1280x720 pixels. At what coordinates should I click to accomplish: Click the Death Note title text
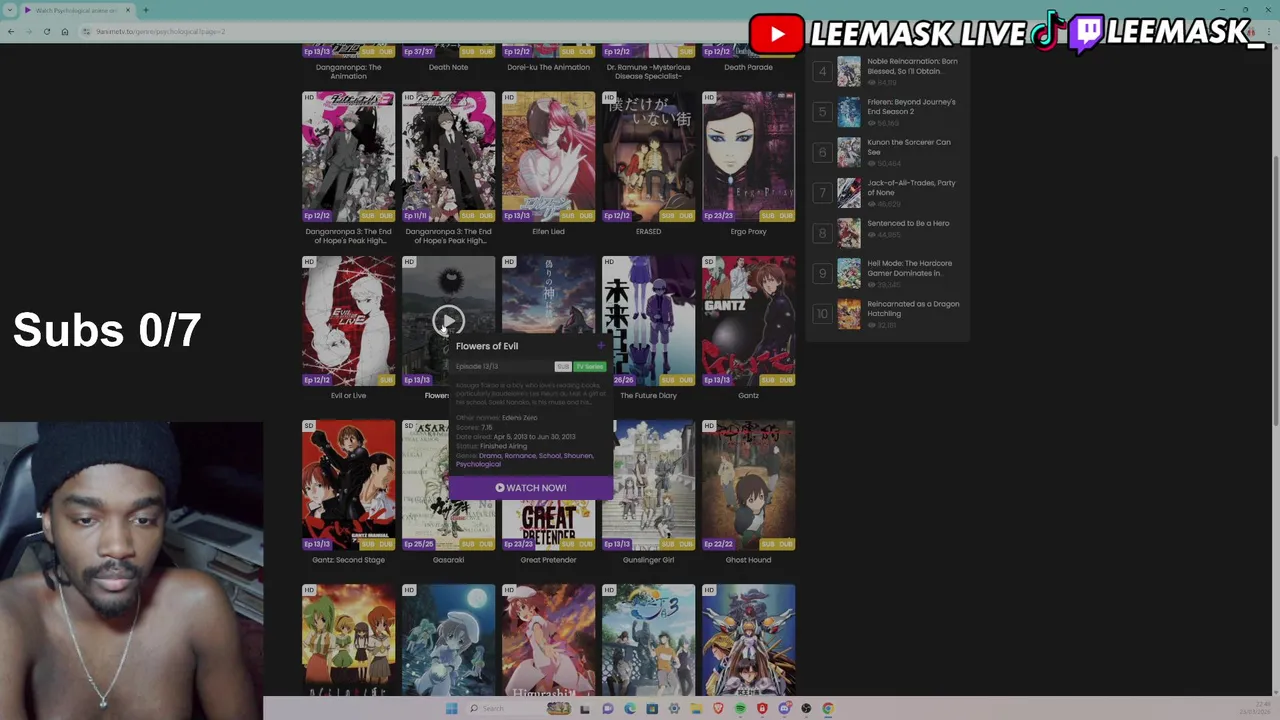(448, 67)
